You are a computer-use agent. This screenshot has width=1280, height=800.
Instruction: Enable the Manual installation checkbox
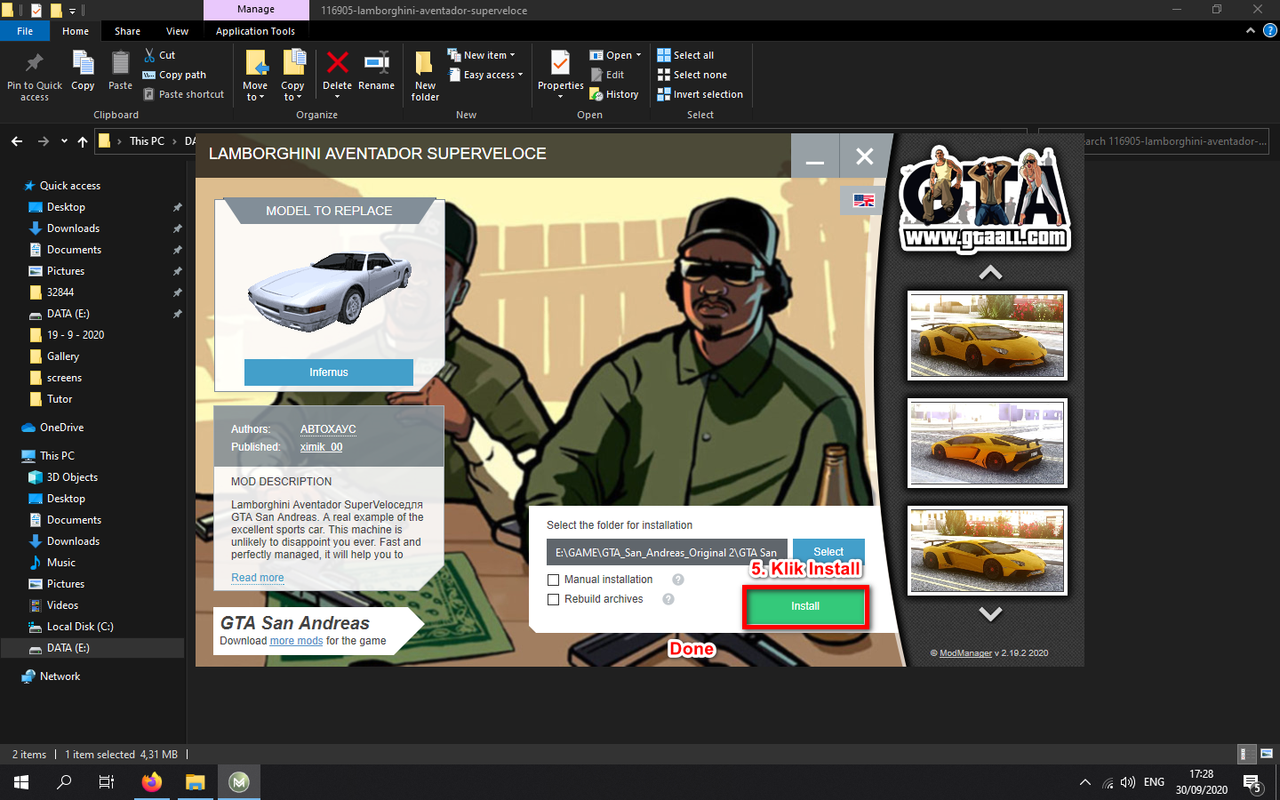click(553, 580)
